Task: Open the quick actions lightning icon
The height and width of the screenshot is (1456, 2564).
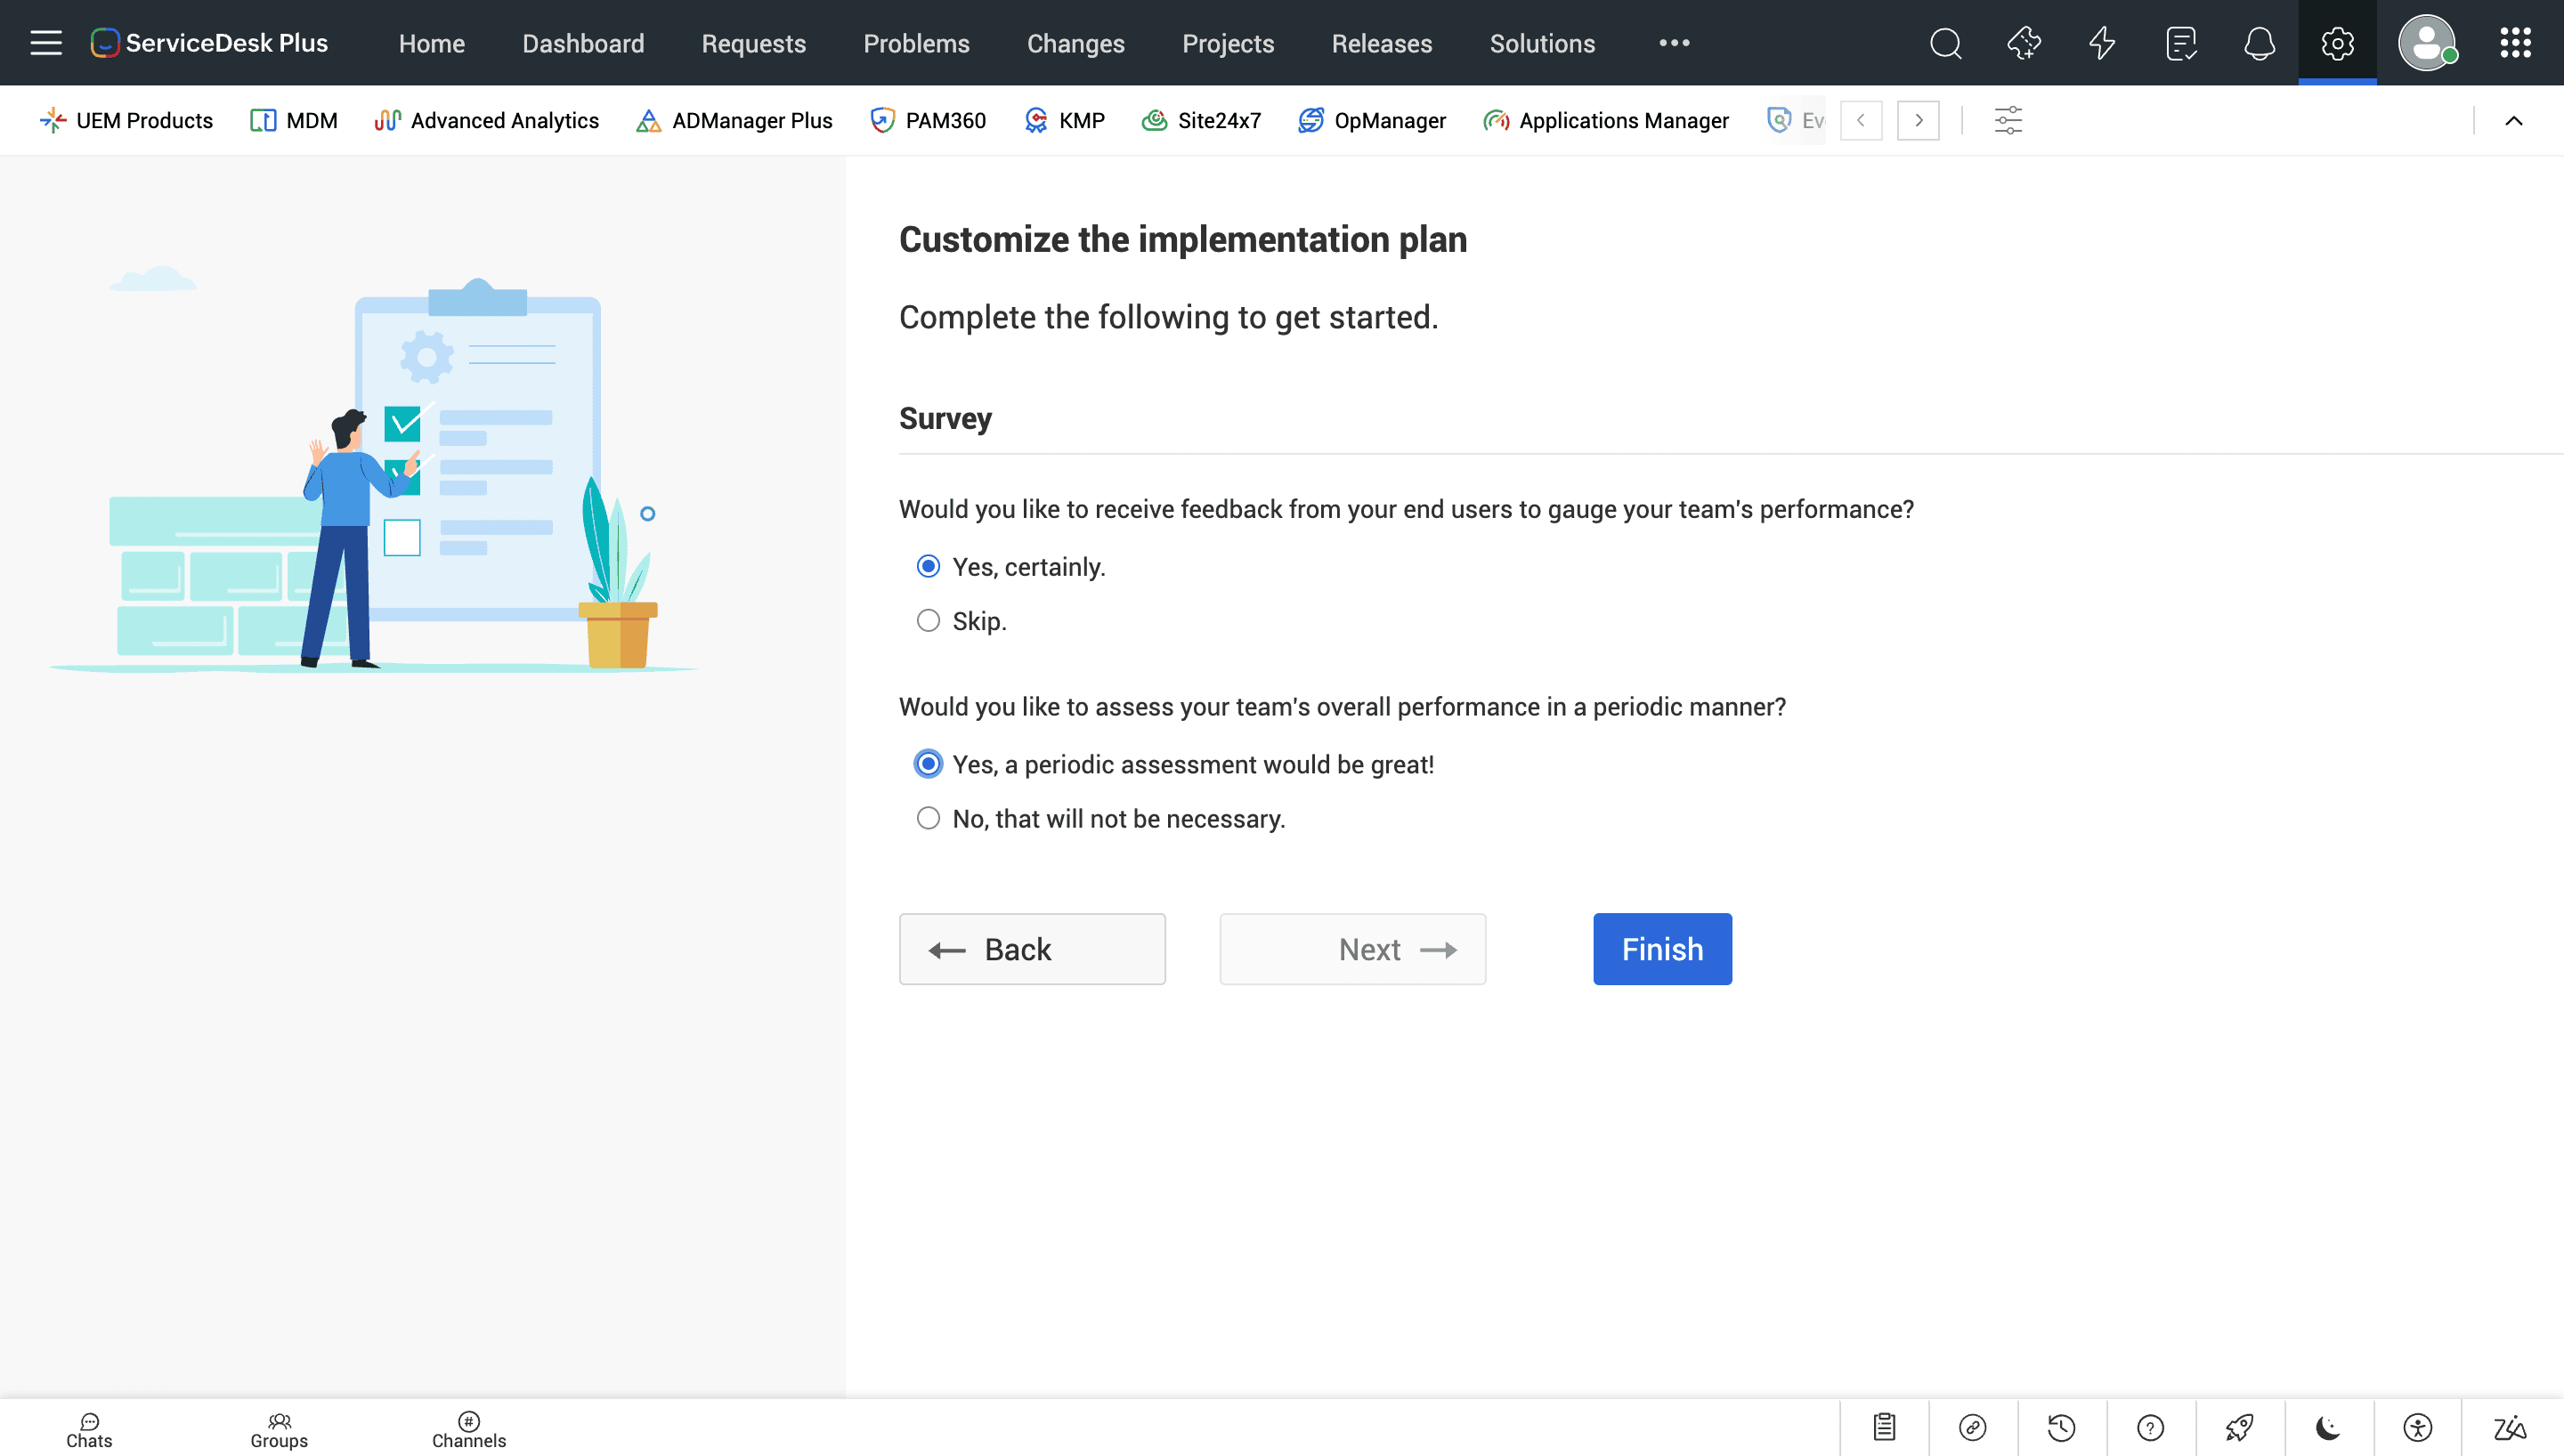Action: 2102,43
